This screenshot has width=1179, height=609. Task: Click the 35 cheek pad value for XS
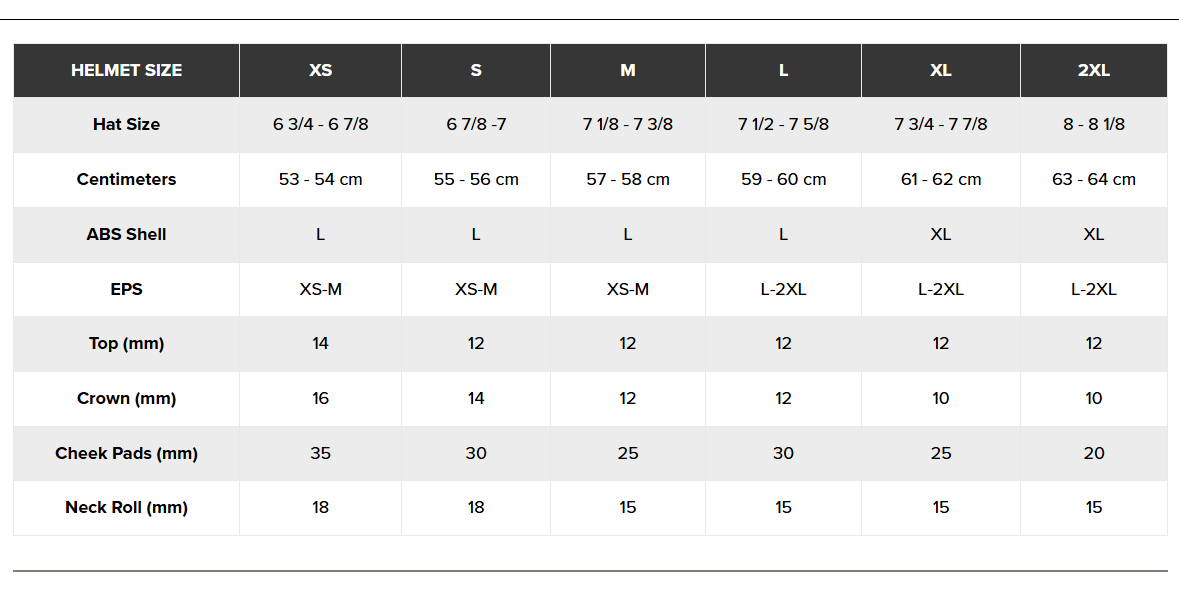pyautogui.click(x=320, y=453)
